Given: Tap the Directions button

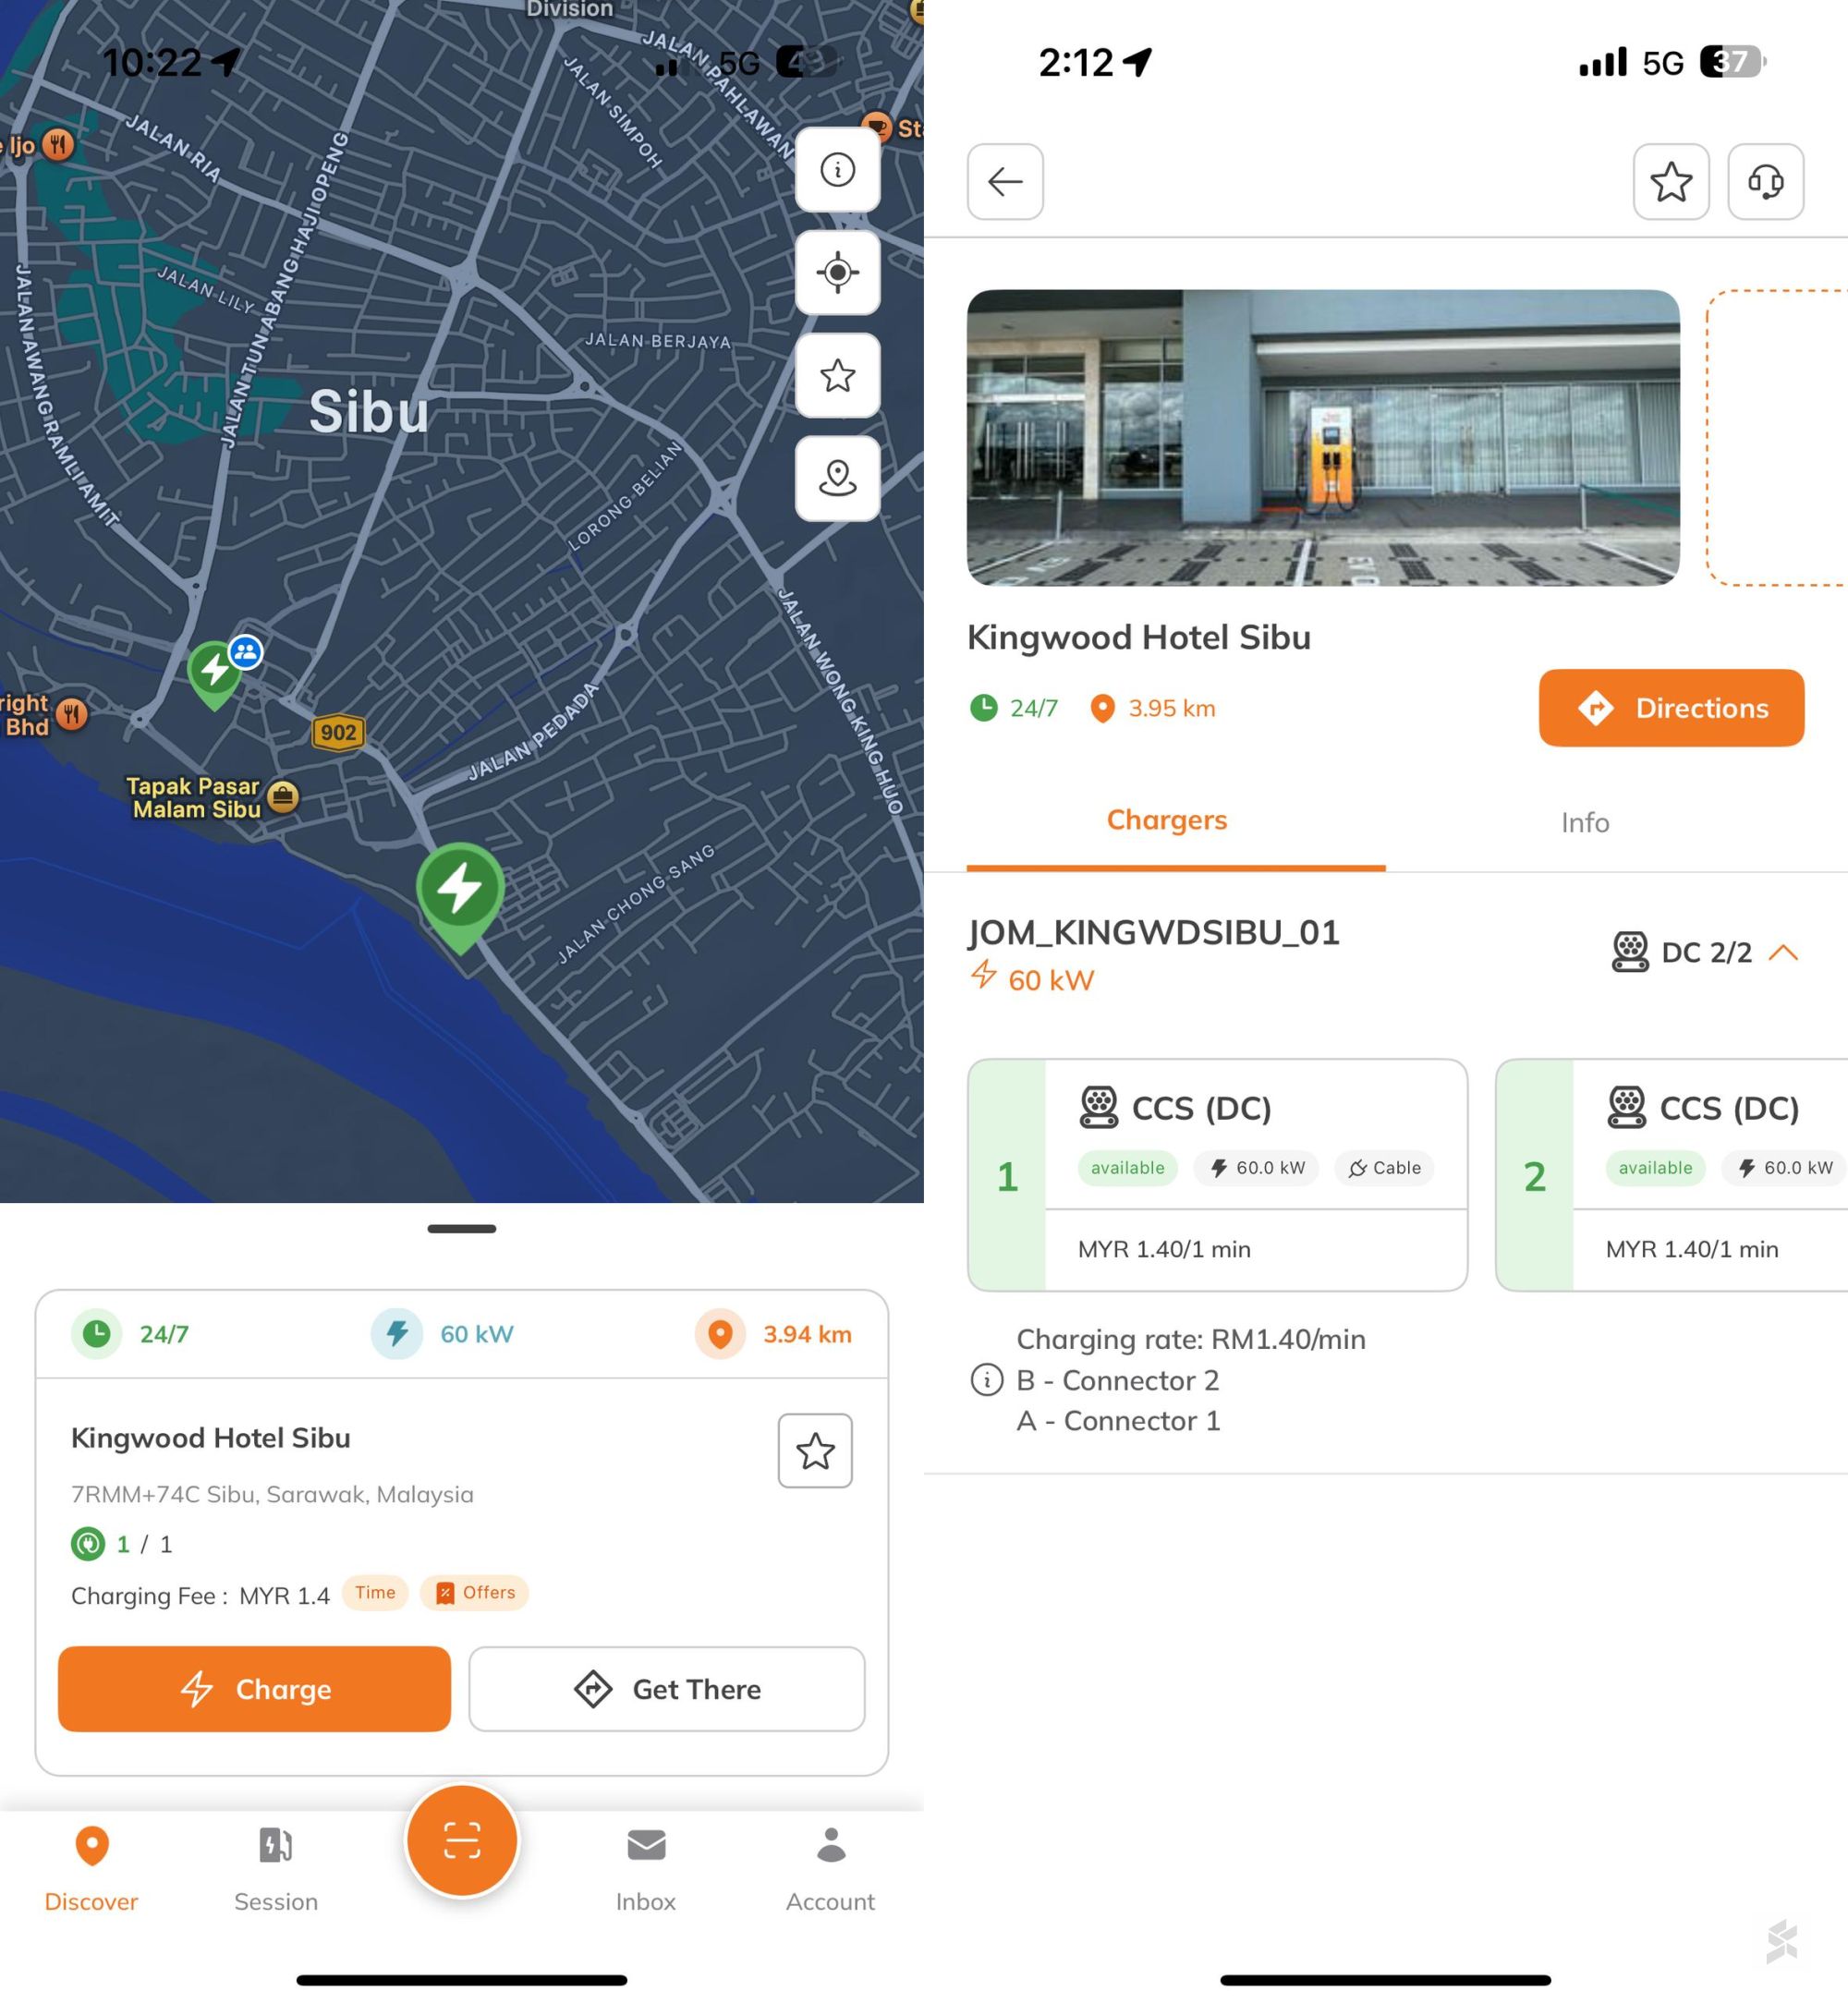Looking at the screenshot, I should [x=1670, y=708].
